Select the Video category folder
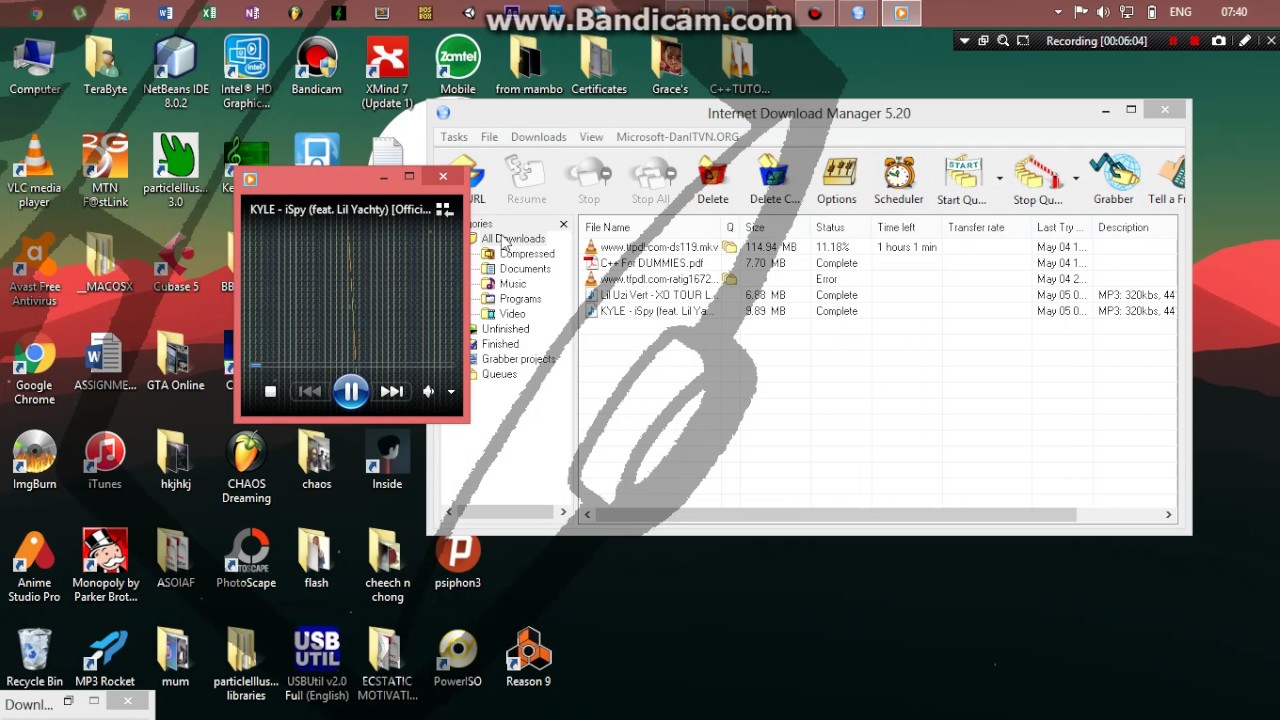 coord(512,314)
